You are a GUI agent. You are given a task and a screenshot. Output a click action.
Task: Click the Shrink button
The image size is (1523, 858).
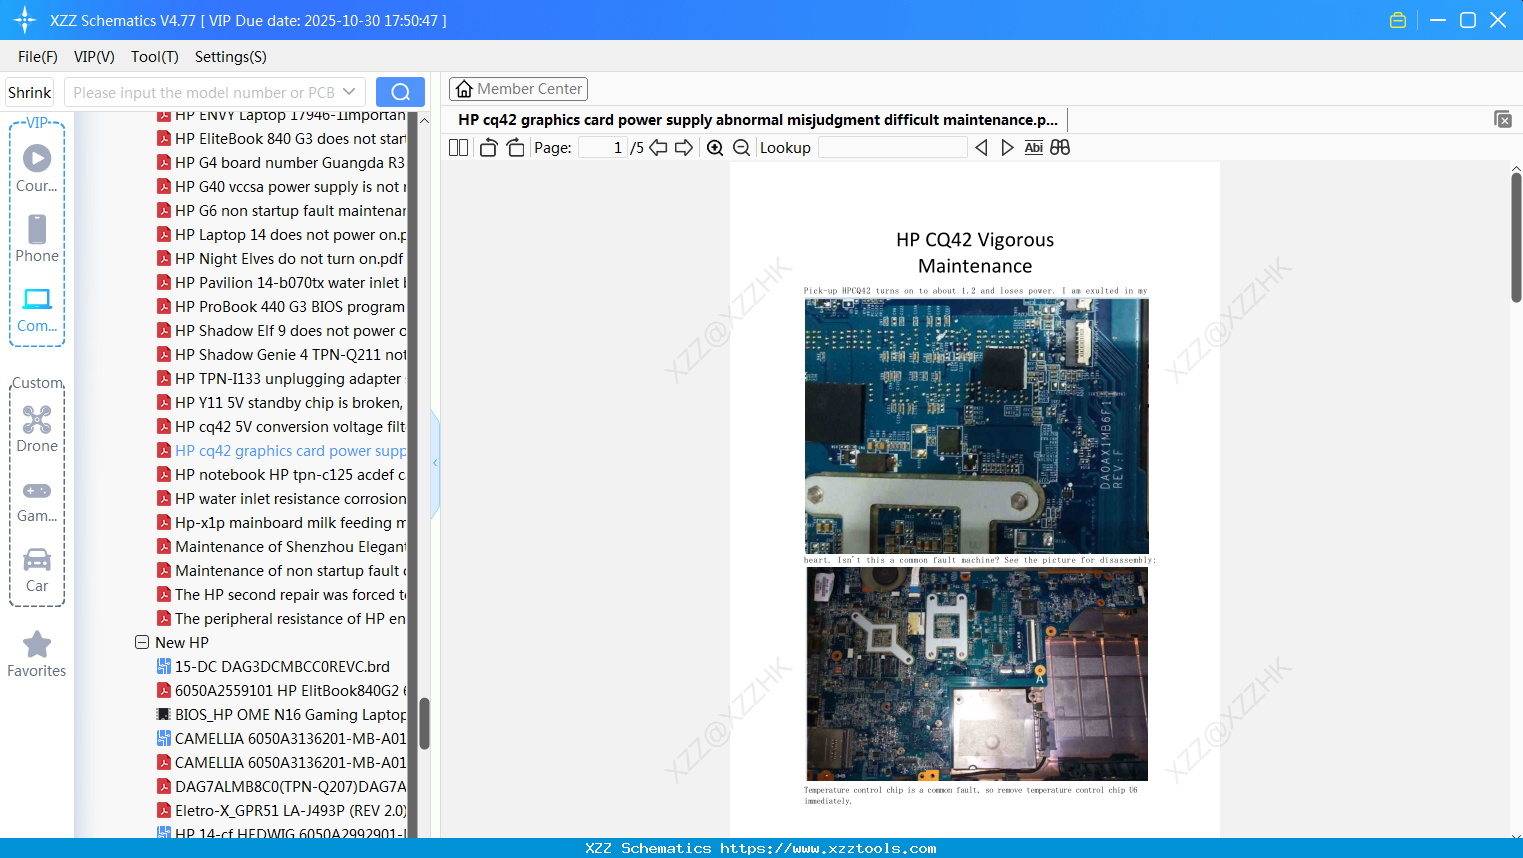(x=29, y=92)
